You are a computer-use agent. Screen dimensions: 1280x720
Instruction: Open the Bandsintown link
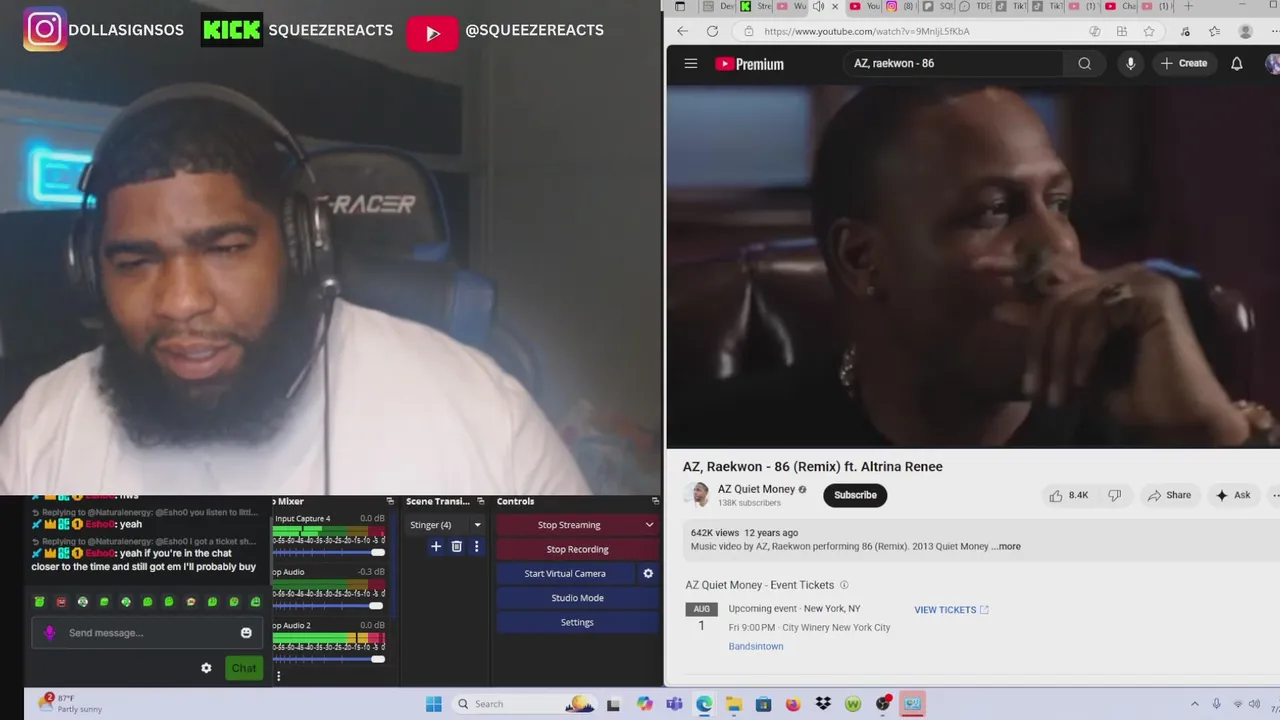point(756,646)
